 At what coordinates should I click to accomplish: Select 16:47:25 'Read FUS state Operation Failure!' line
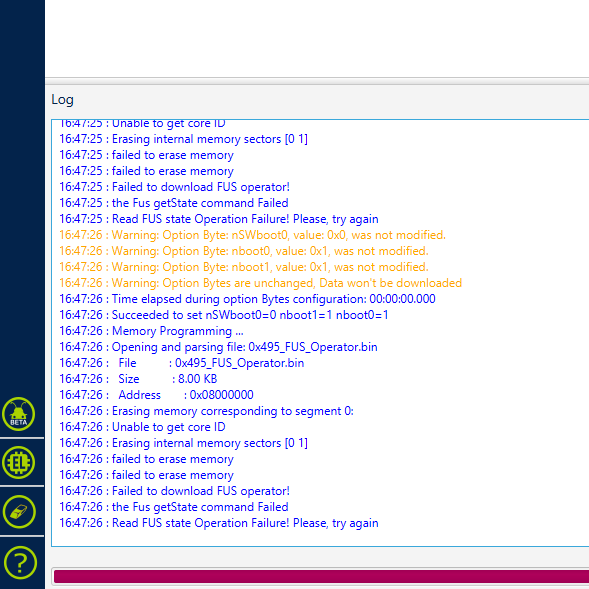point(219,219)
